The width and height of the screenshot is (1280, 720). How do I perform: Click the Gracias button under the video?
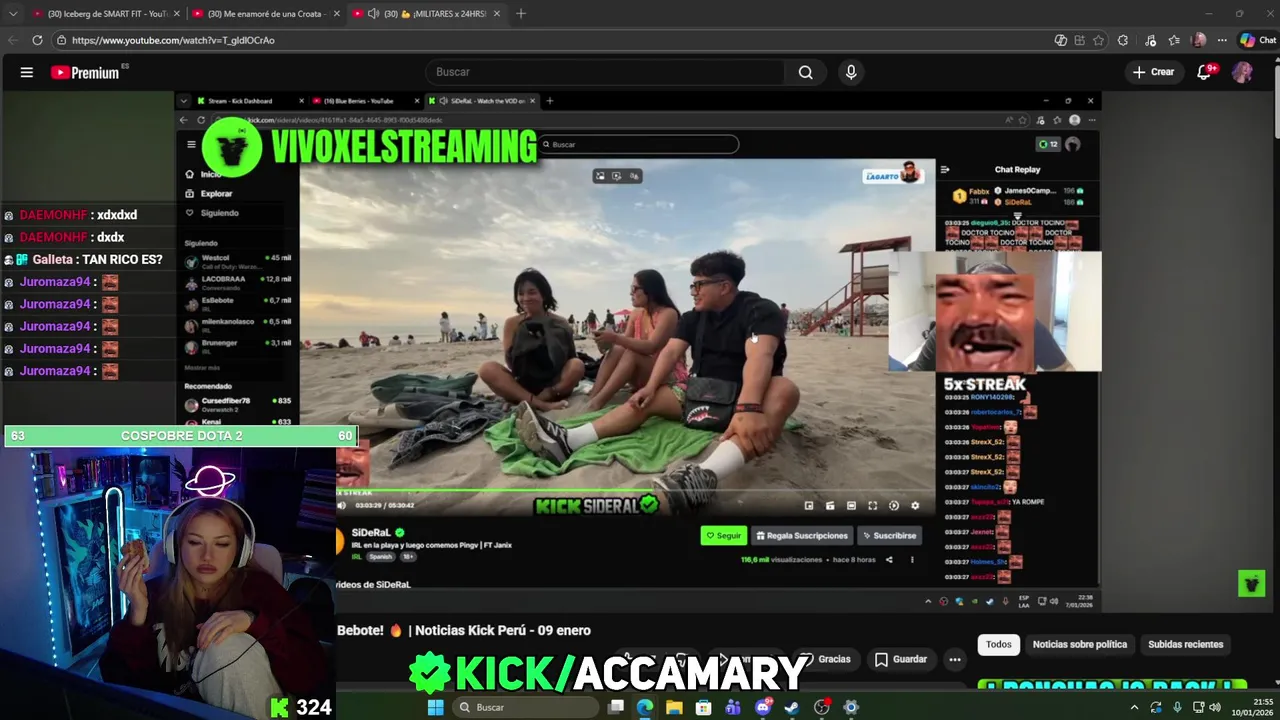point(825,659)
